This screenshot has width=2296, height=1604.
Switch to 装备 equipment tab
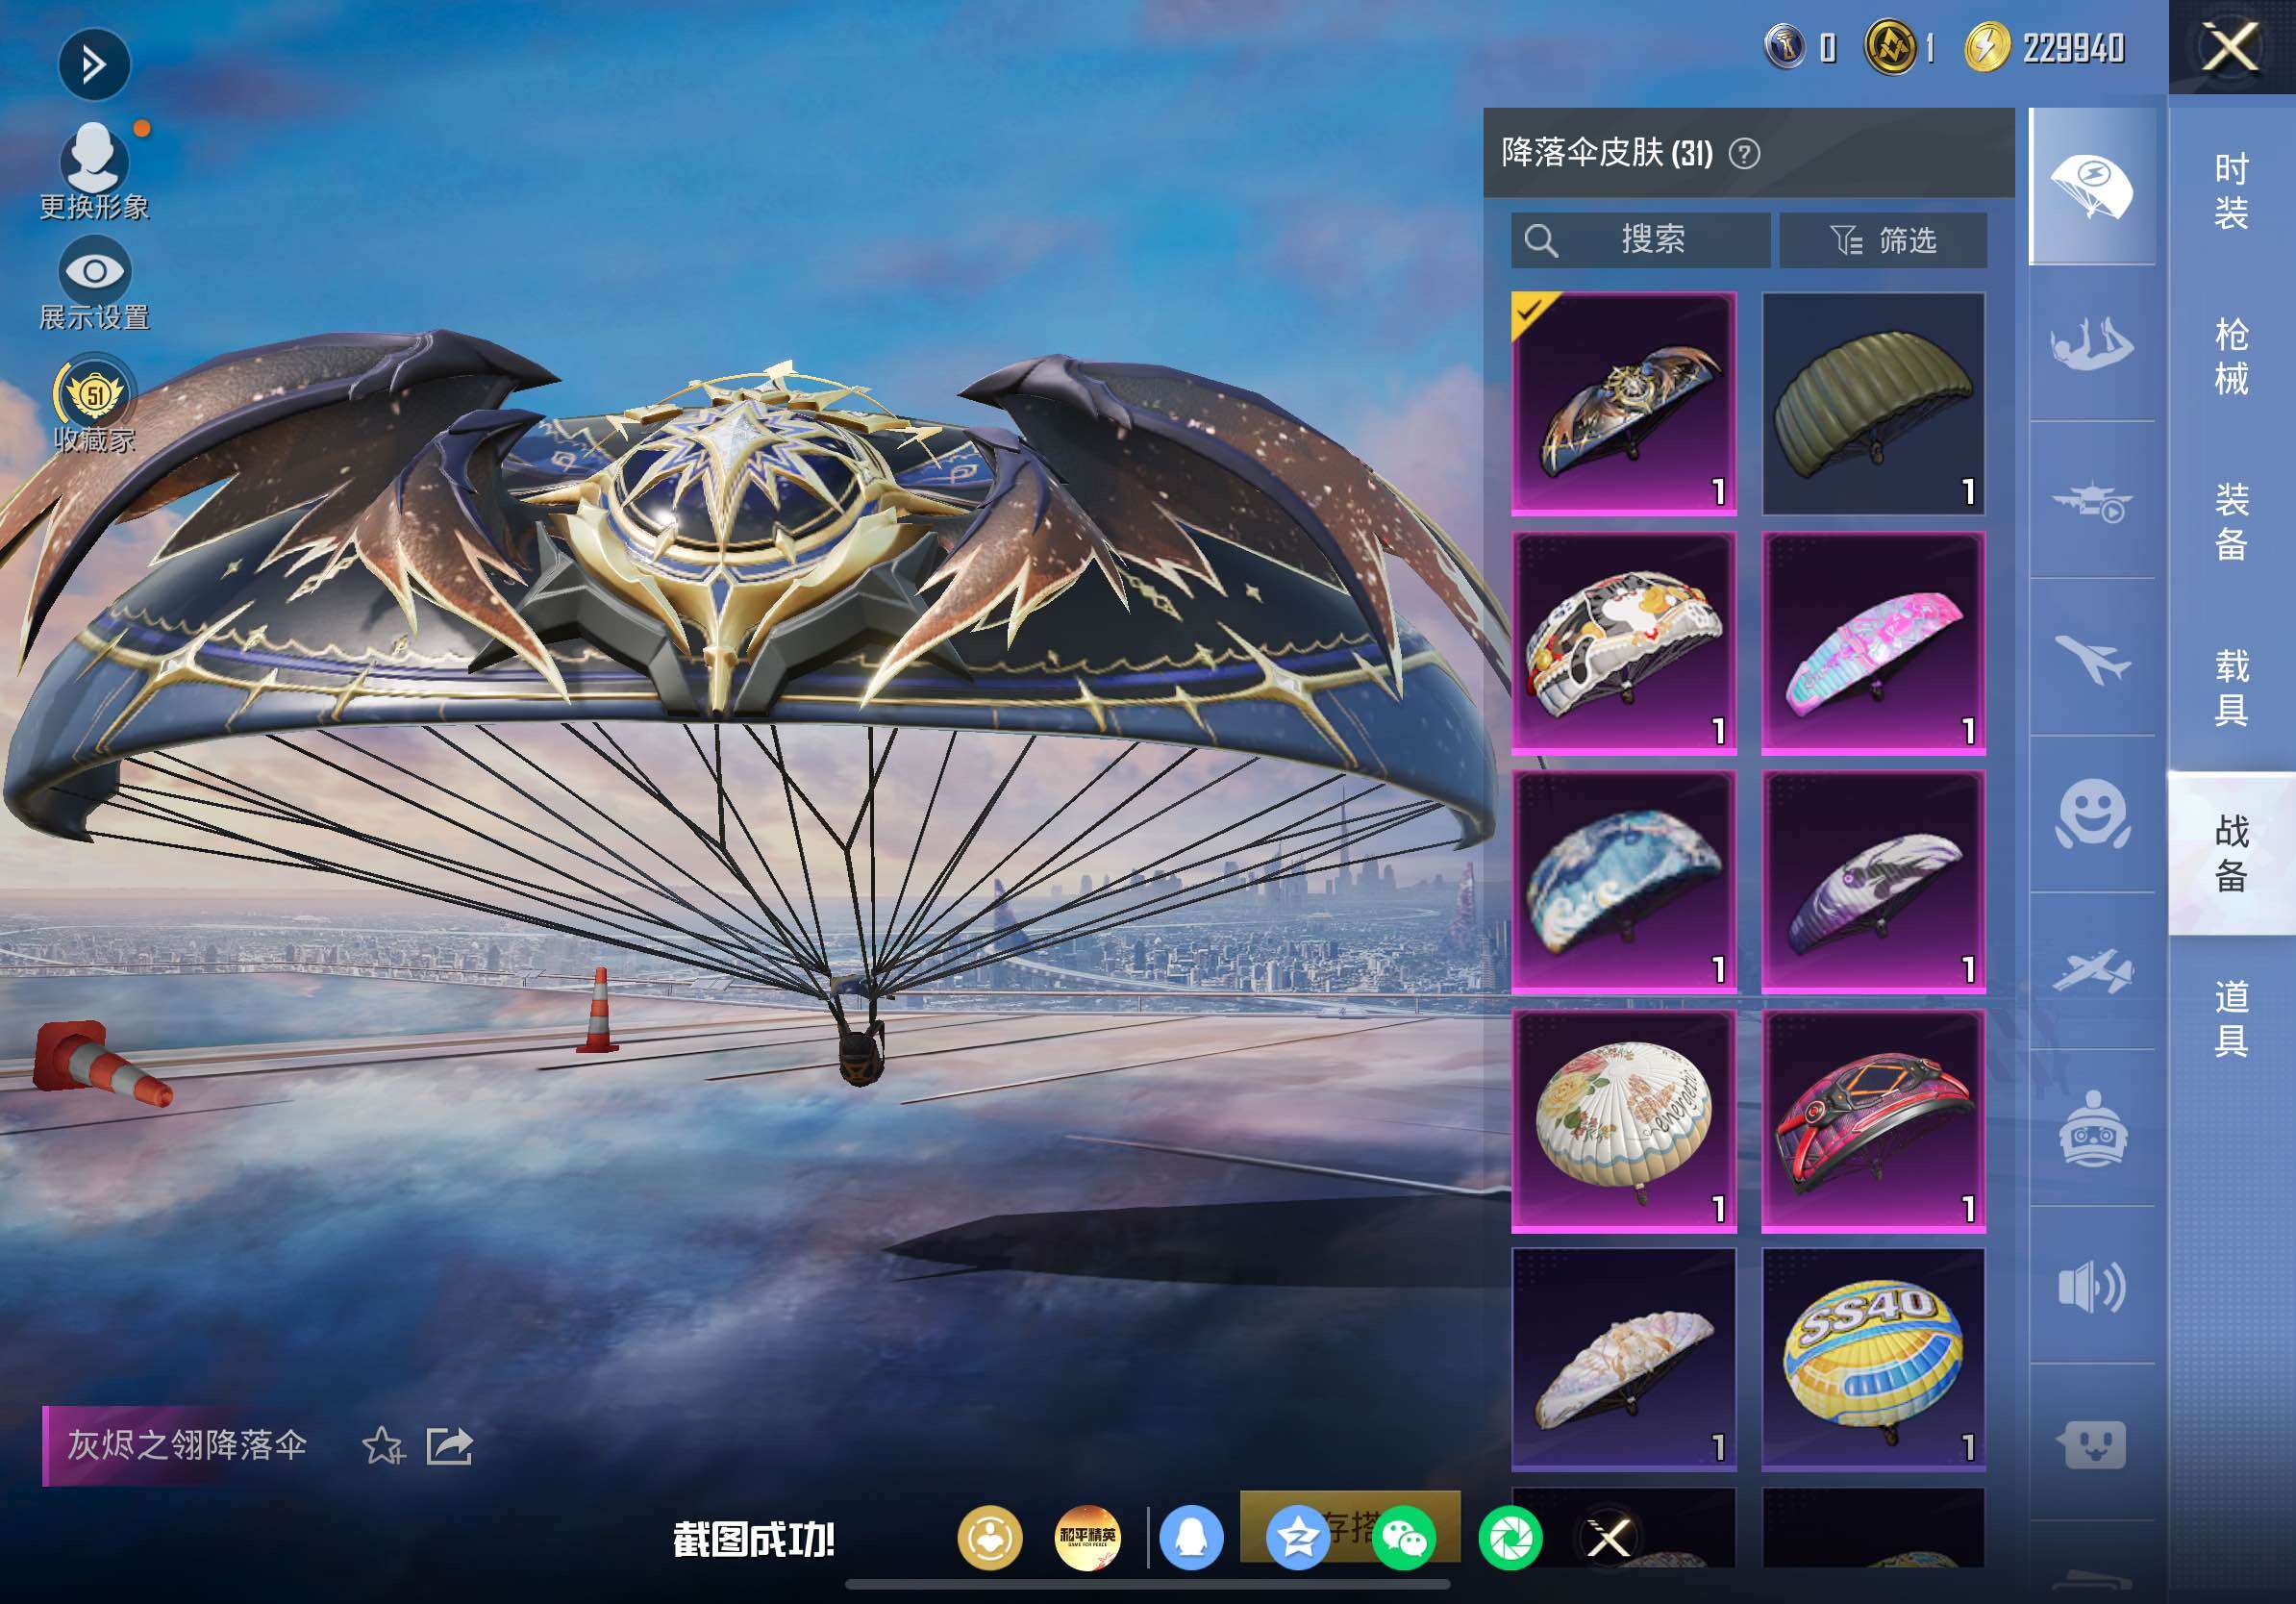(2232, 521)
